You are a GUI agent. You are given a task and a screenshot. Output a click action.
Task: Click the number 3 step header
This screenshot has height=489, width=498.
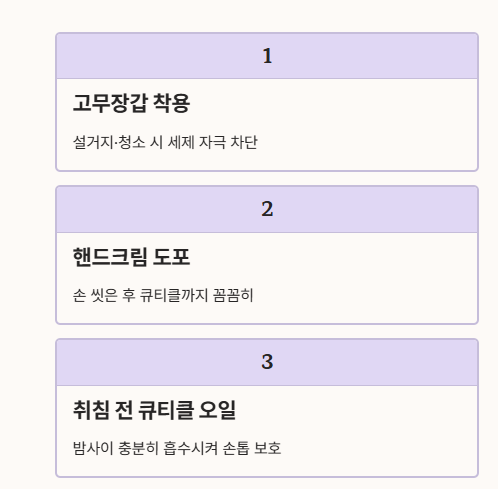tap(267, 362)
